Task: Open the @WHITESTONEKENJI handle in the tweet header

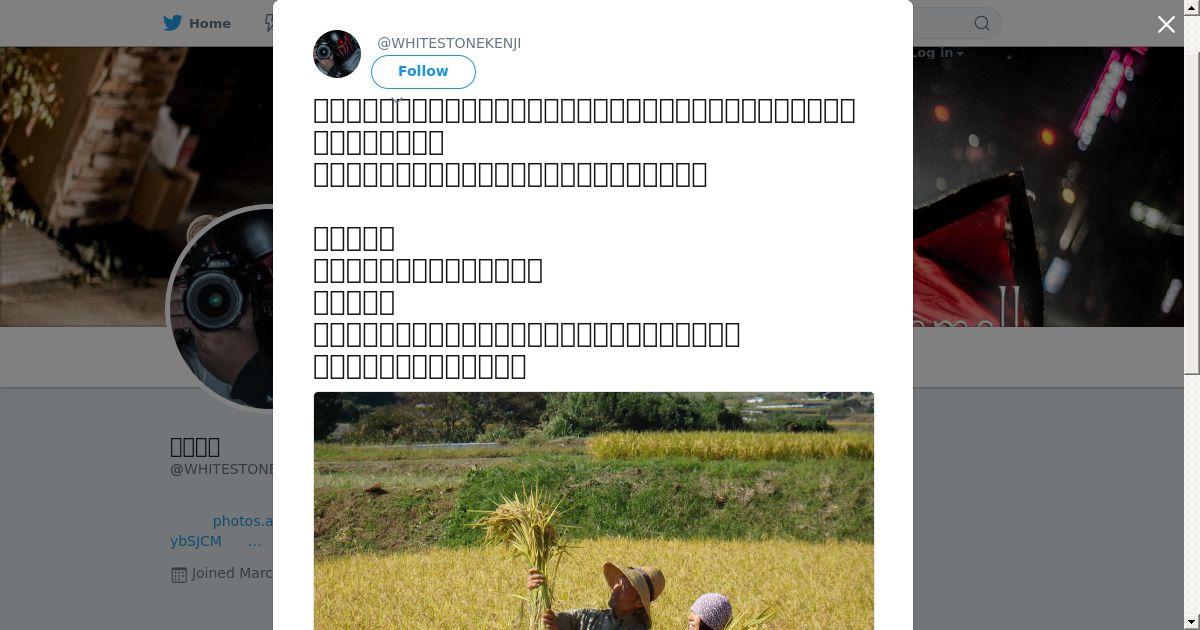Action: [x=449, y=43]
